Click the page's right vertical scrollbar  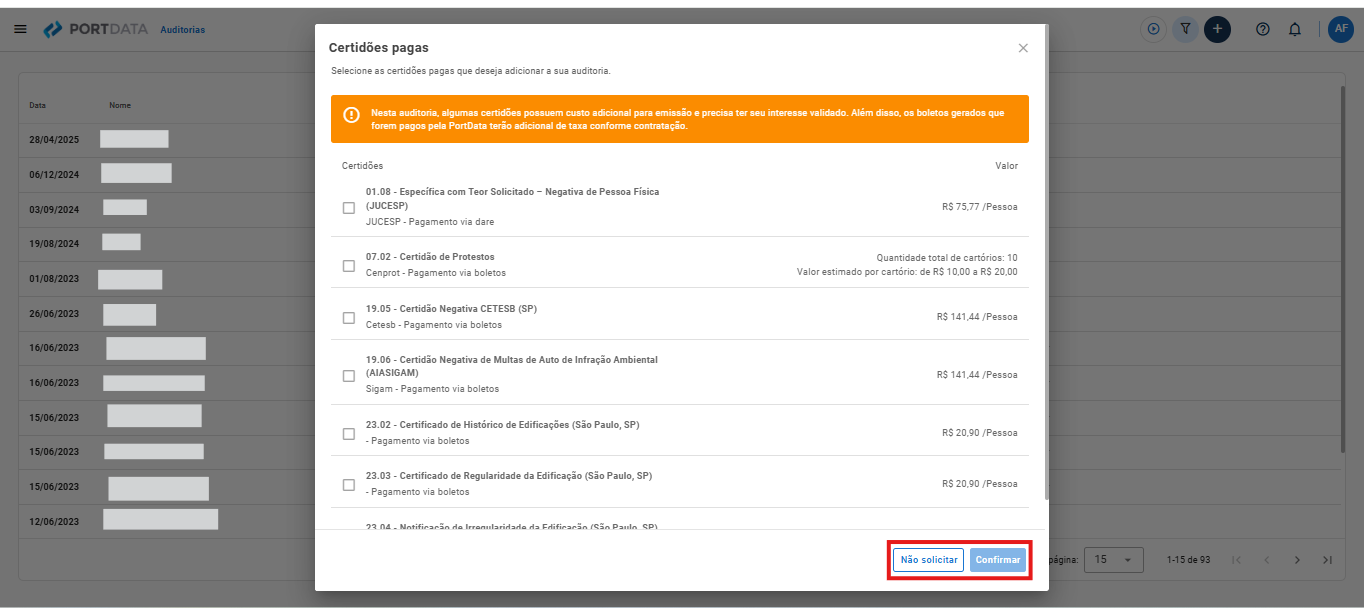click(x=1343, y=270)
